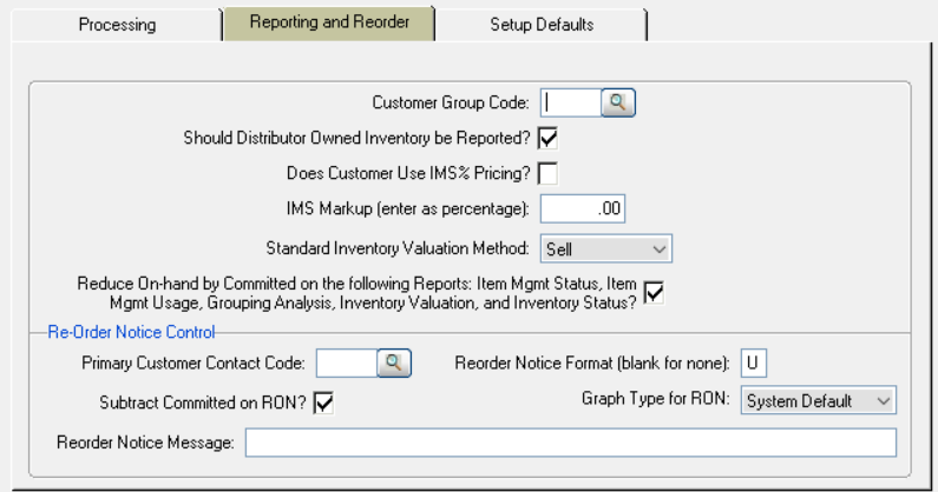Switch to the Setup Defaults tab
This screenshot has width=938, height=492.
541,25
